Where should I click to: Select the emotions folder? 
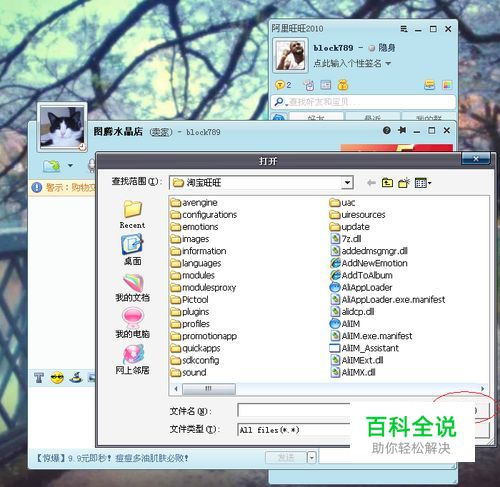coord(194,227)
